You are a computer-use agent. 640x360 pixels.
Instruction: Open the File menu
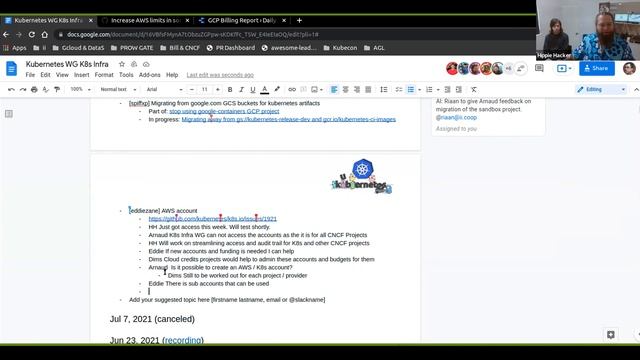point(30,75)
